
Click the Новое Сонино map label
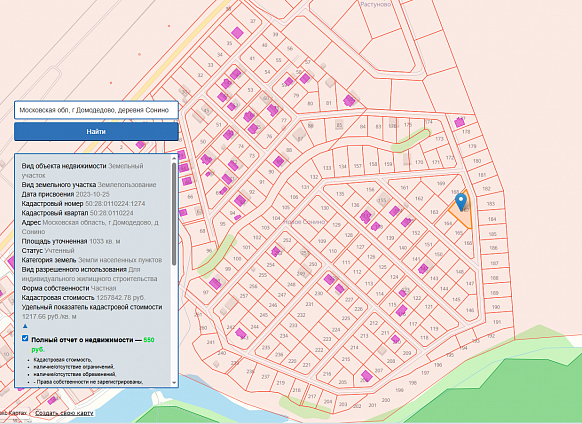point(304,222)
